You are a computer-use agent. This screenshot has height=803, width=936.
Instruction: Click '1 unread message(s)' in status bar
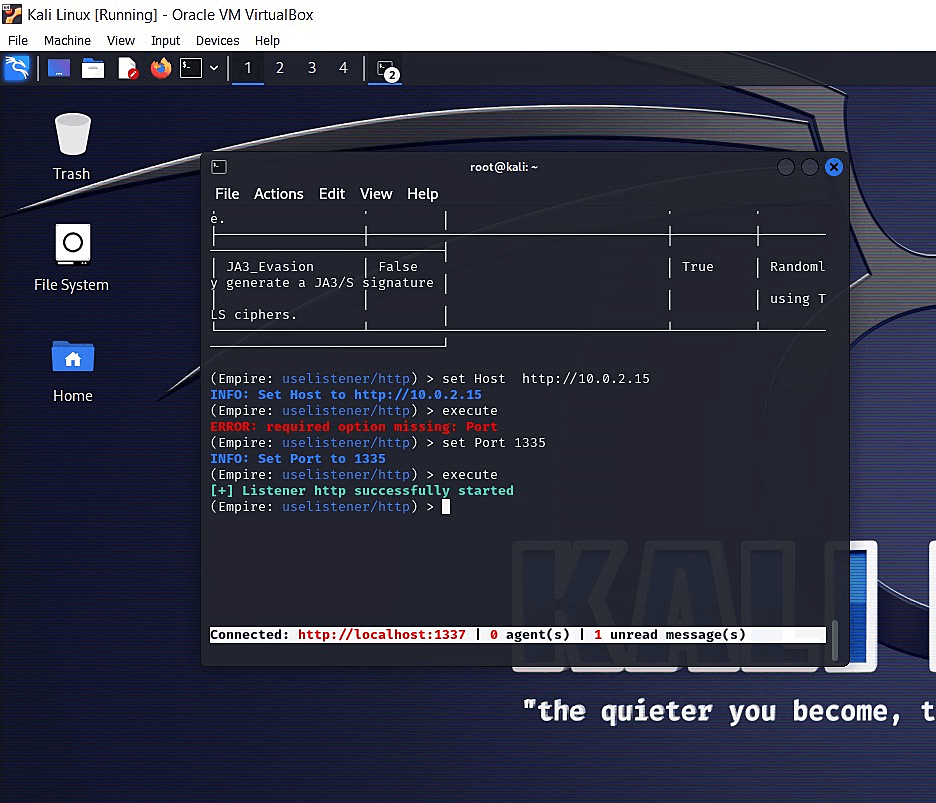tap(670, 635)
